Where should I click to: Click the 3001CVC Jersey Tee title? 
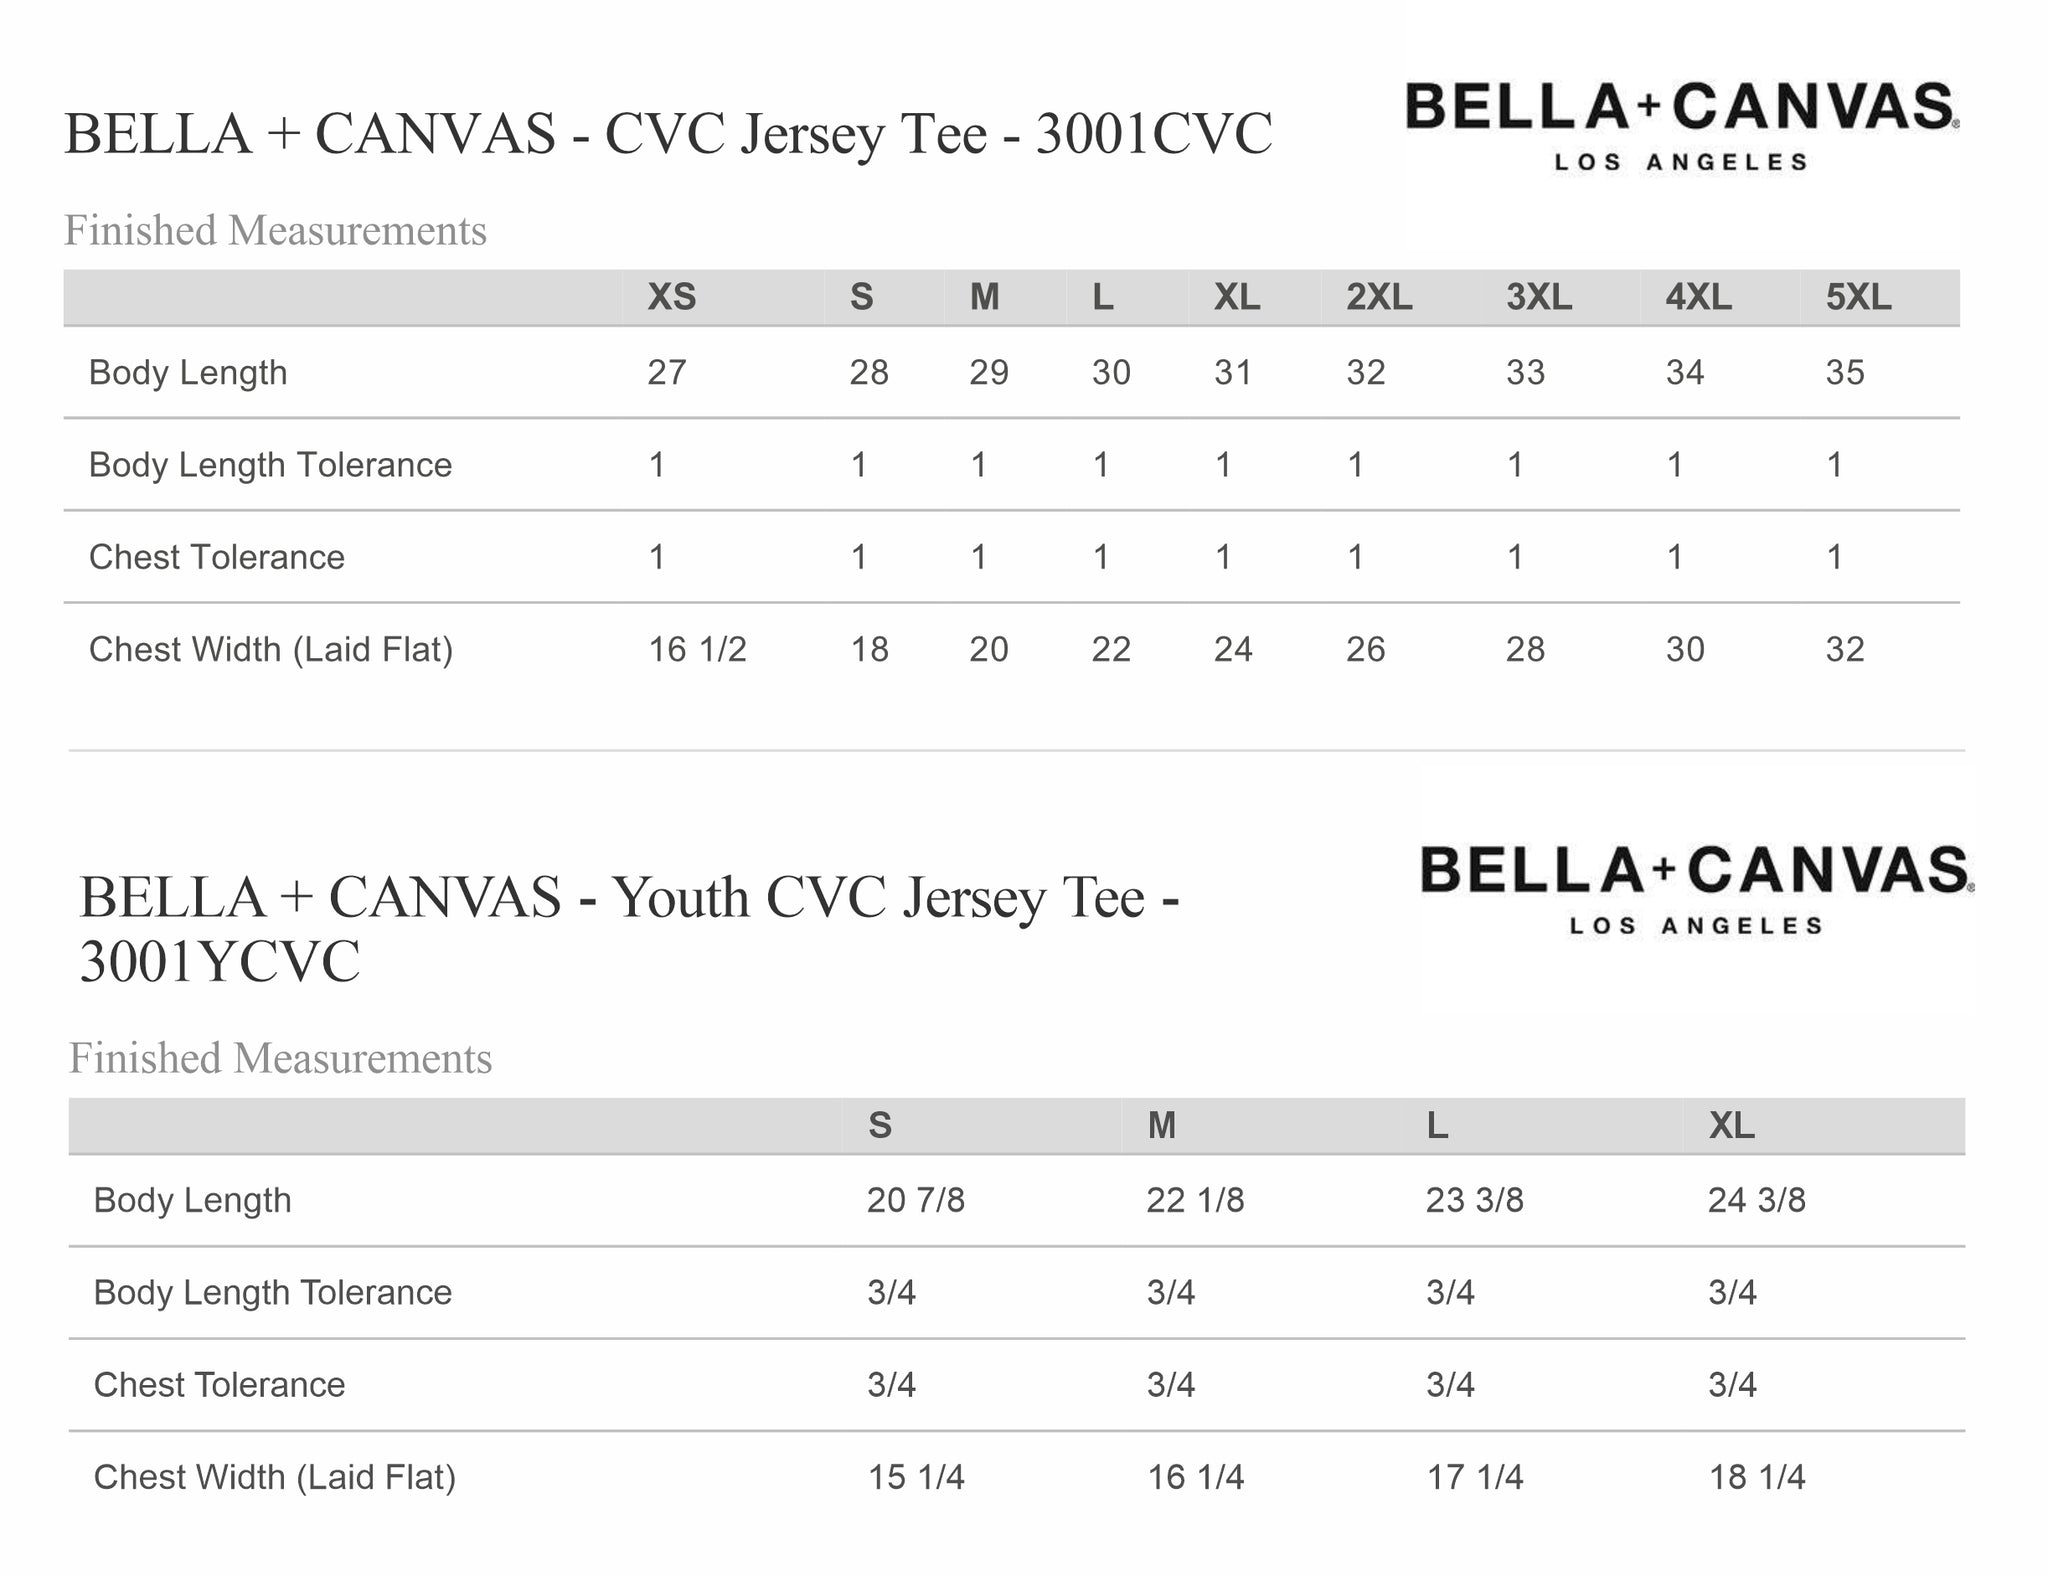(668, 133)
